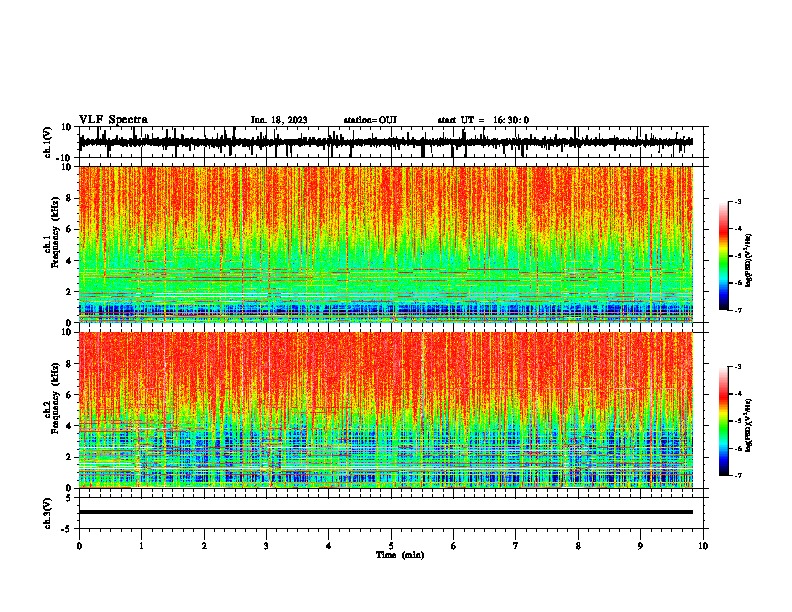Screen dimensions: 792x612
Task: Click the "-3" label on ch.2 color bar
Action: point(738,367)
